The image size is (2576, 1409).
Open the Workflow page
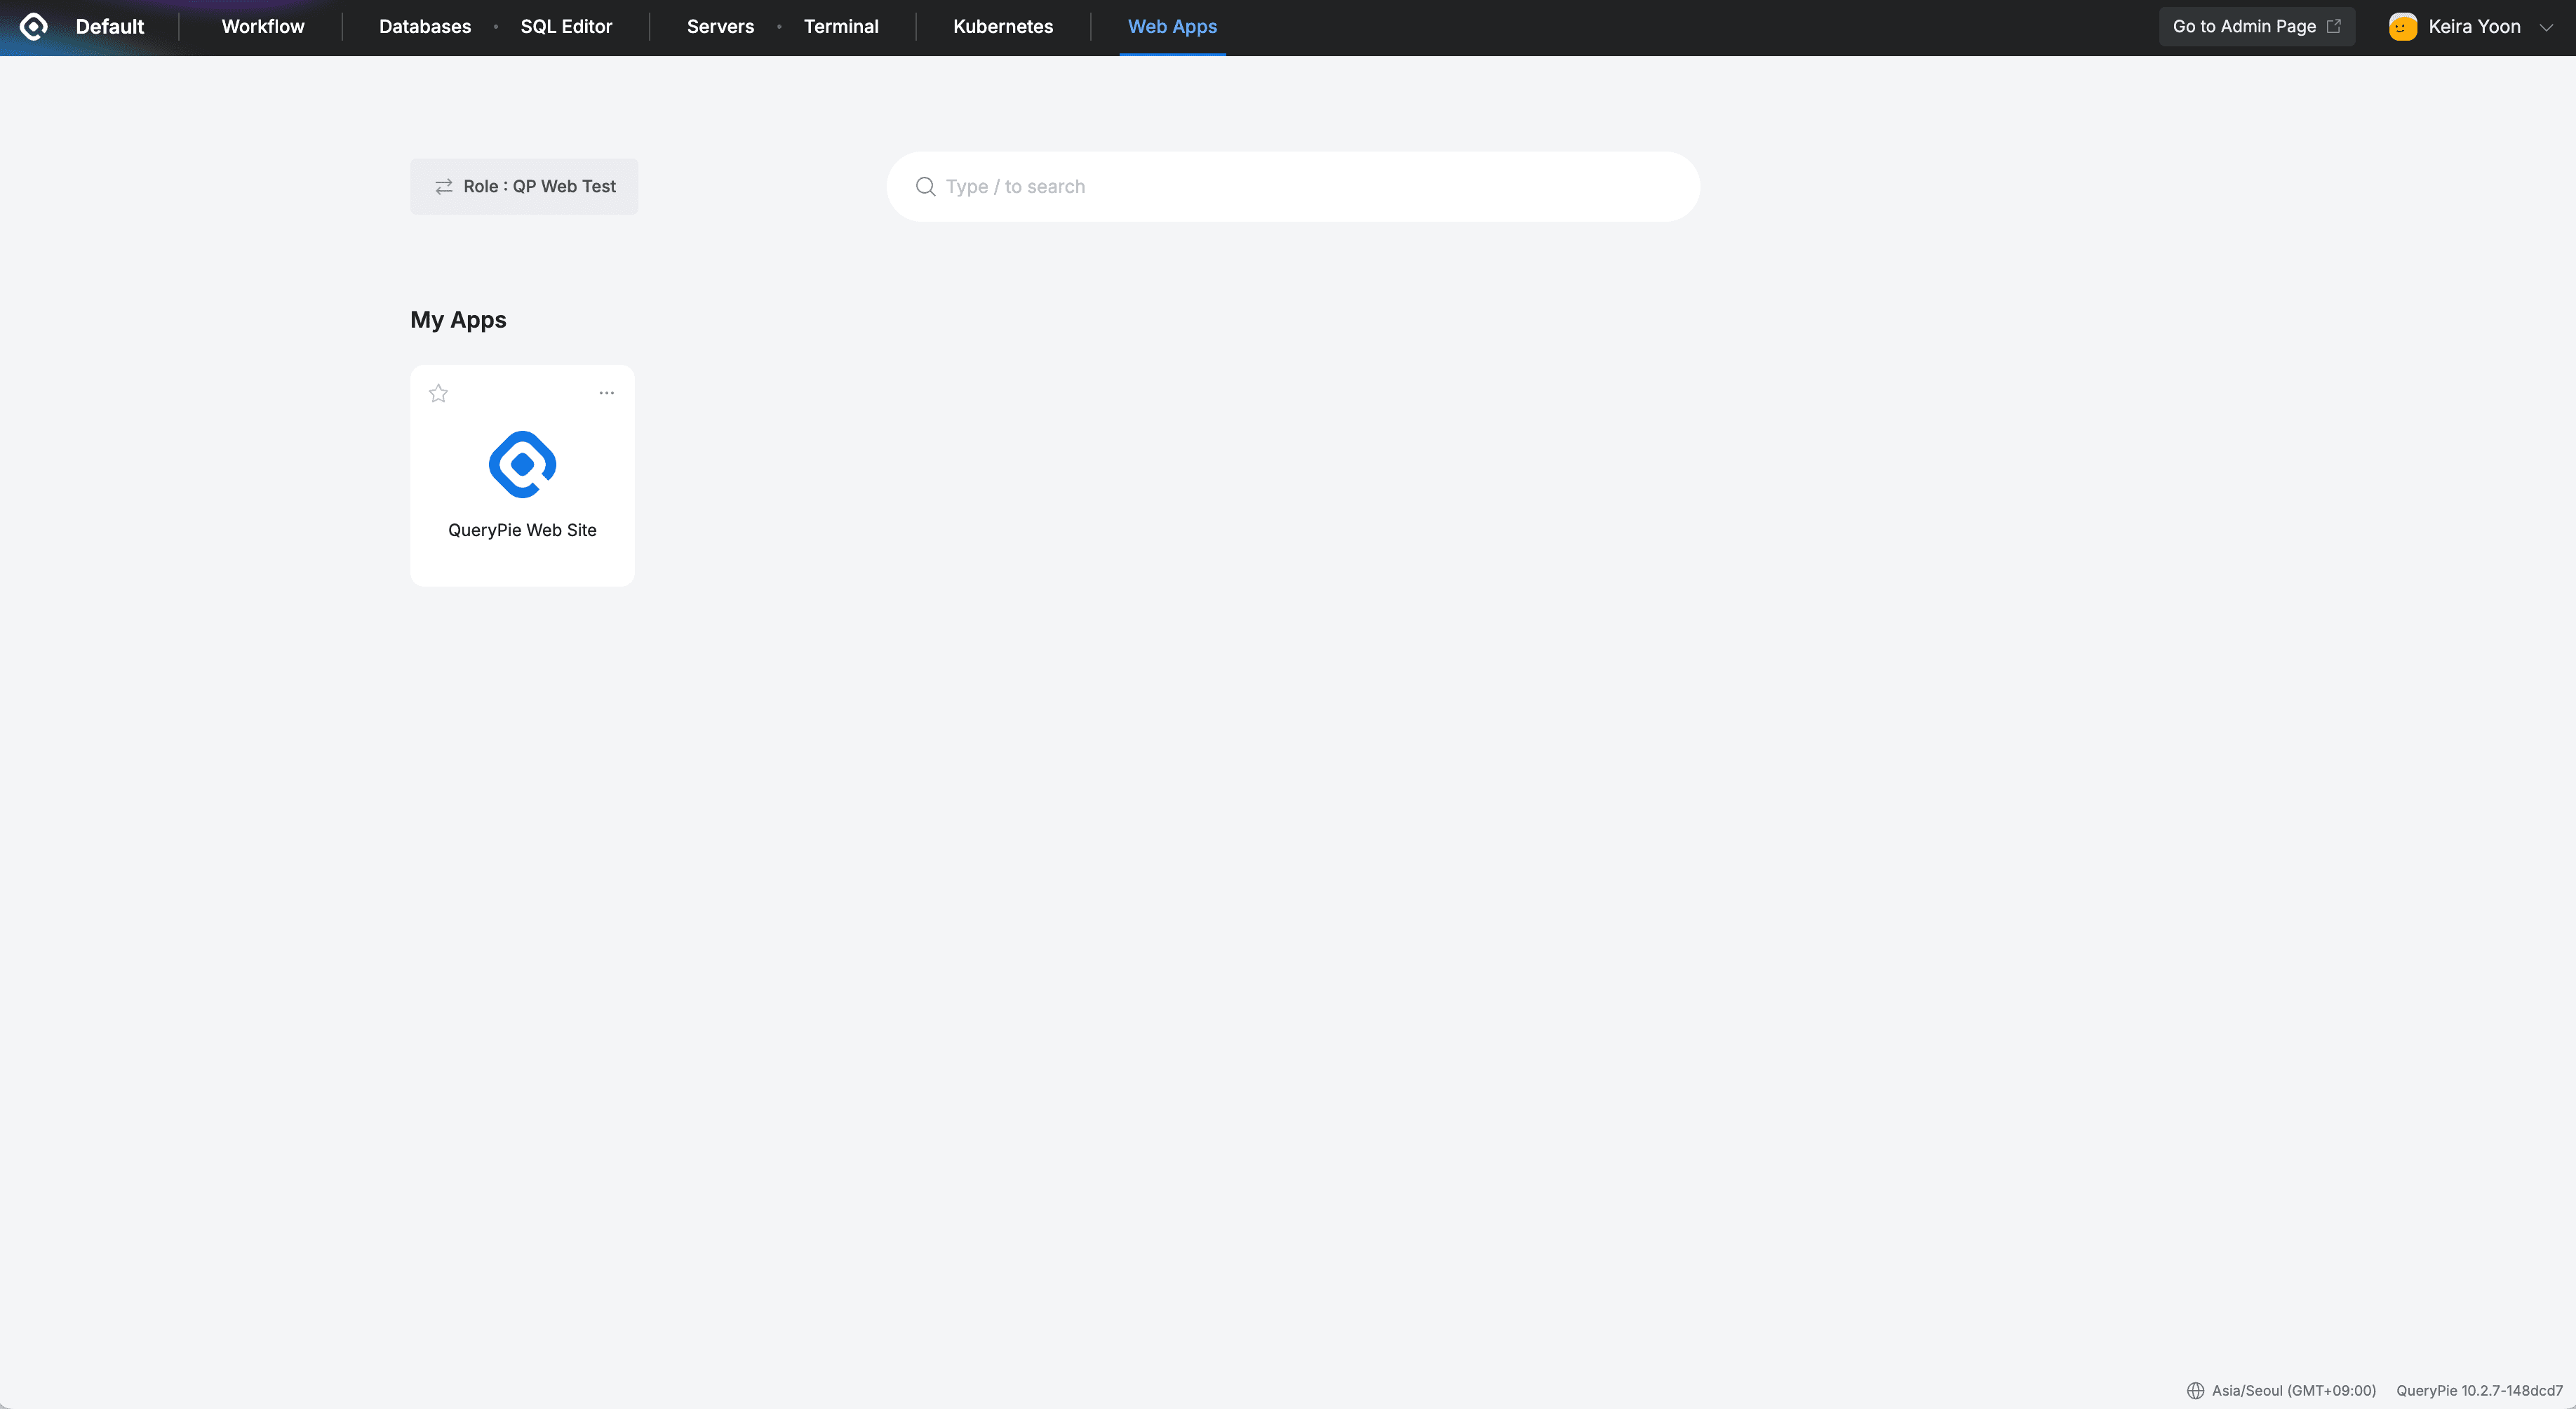pyautogui.click(x=262, y=26)
